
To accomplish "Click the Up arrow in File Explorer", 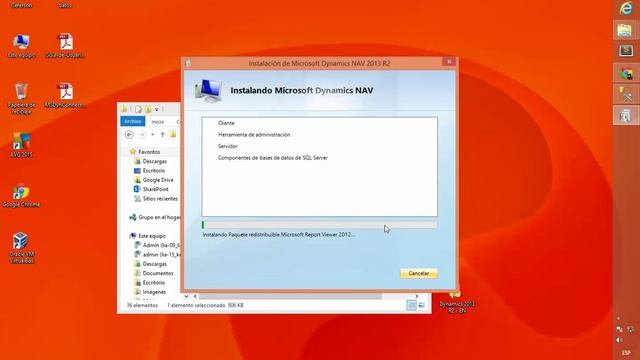I will click(162, 134).
